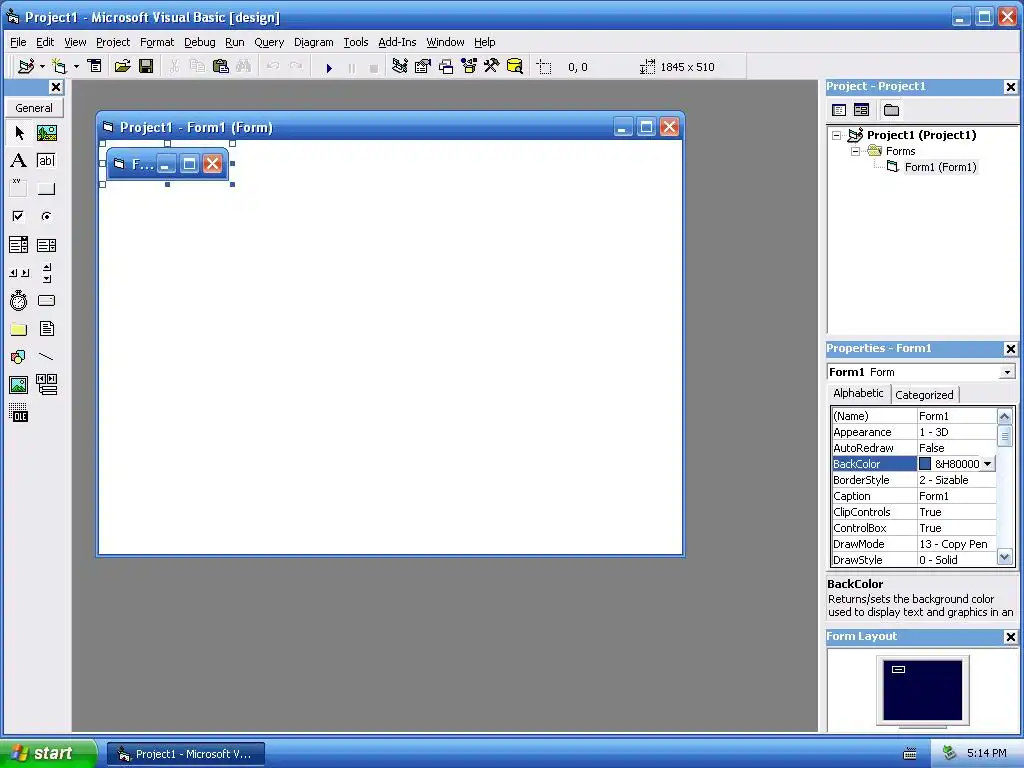
Task: Click the Paste toolbar icon
Action: click(221, 67)
